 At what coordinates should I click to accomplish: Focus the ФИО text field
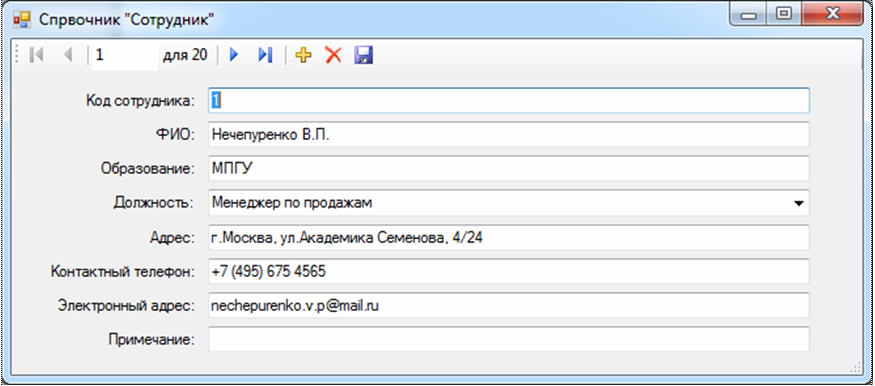point(508,134)
